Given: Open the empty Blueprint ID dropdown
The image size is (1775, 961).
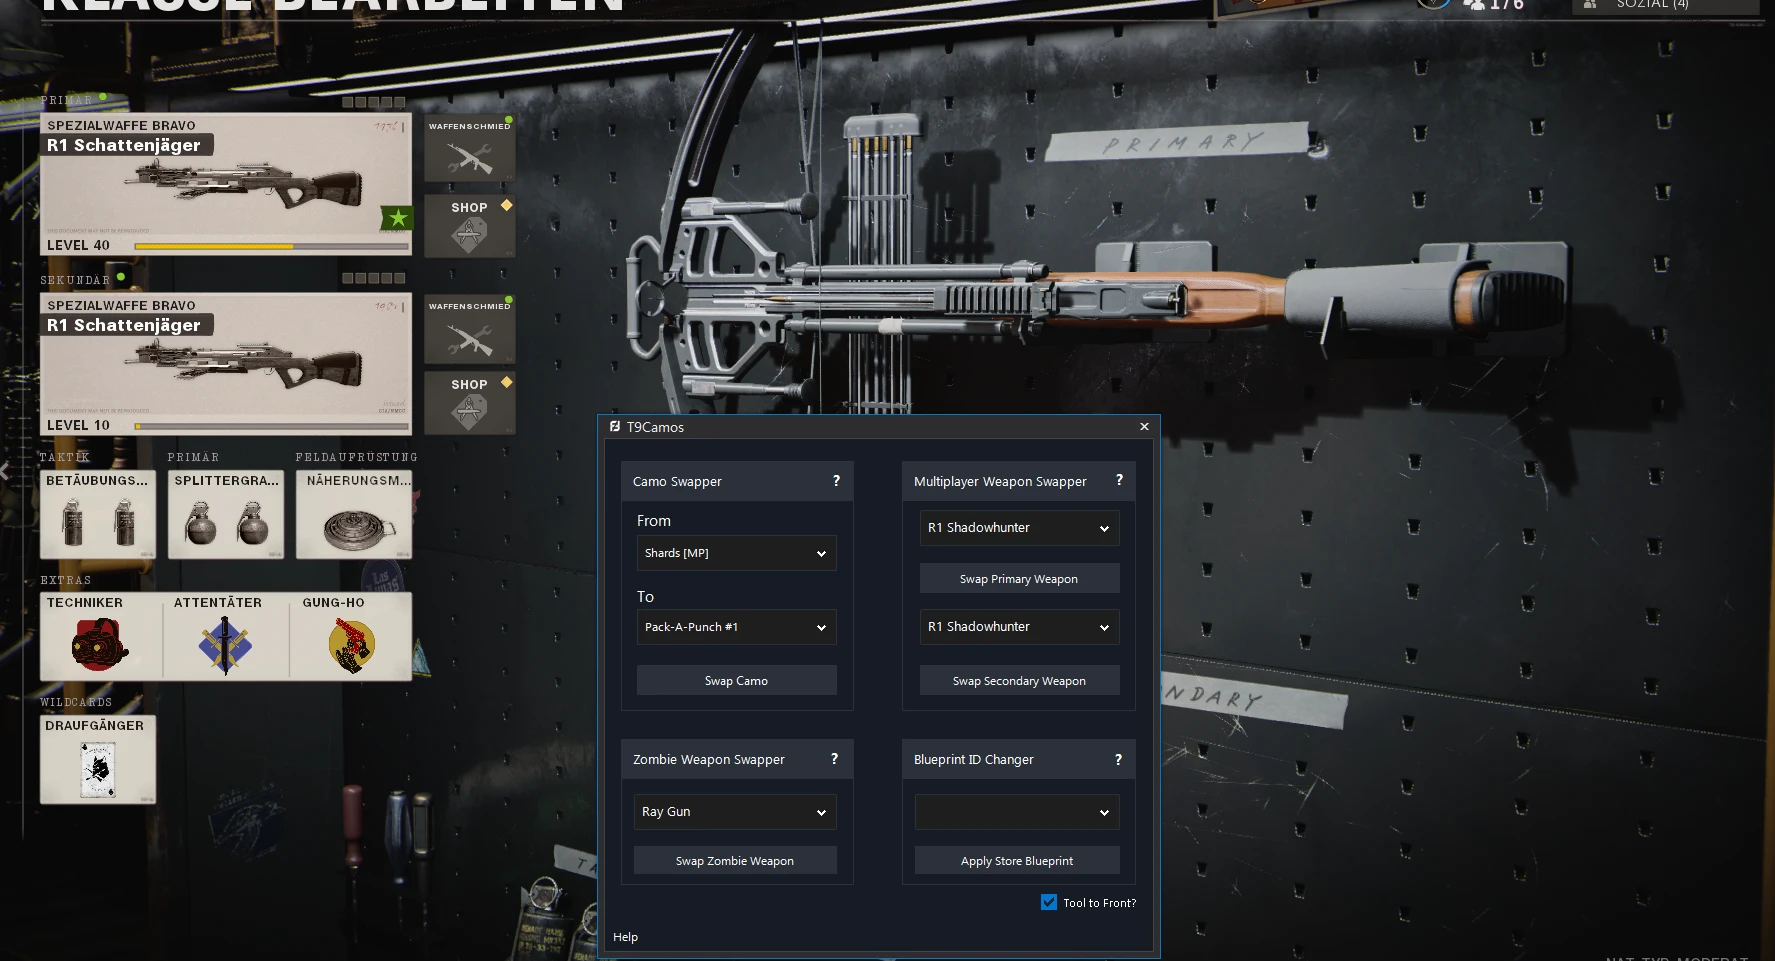Looking at the screenshot, I should [1017, 812].
